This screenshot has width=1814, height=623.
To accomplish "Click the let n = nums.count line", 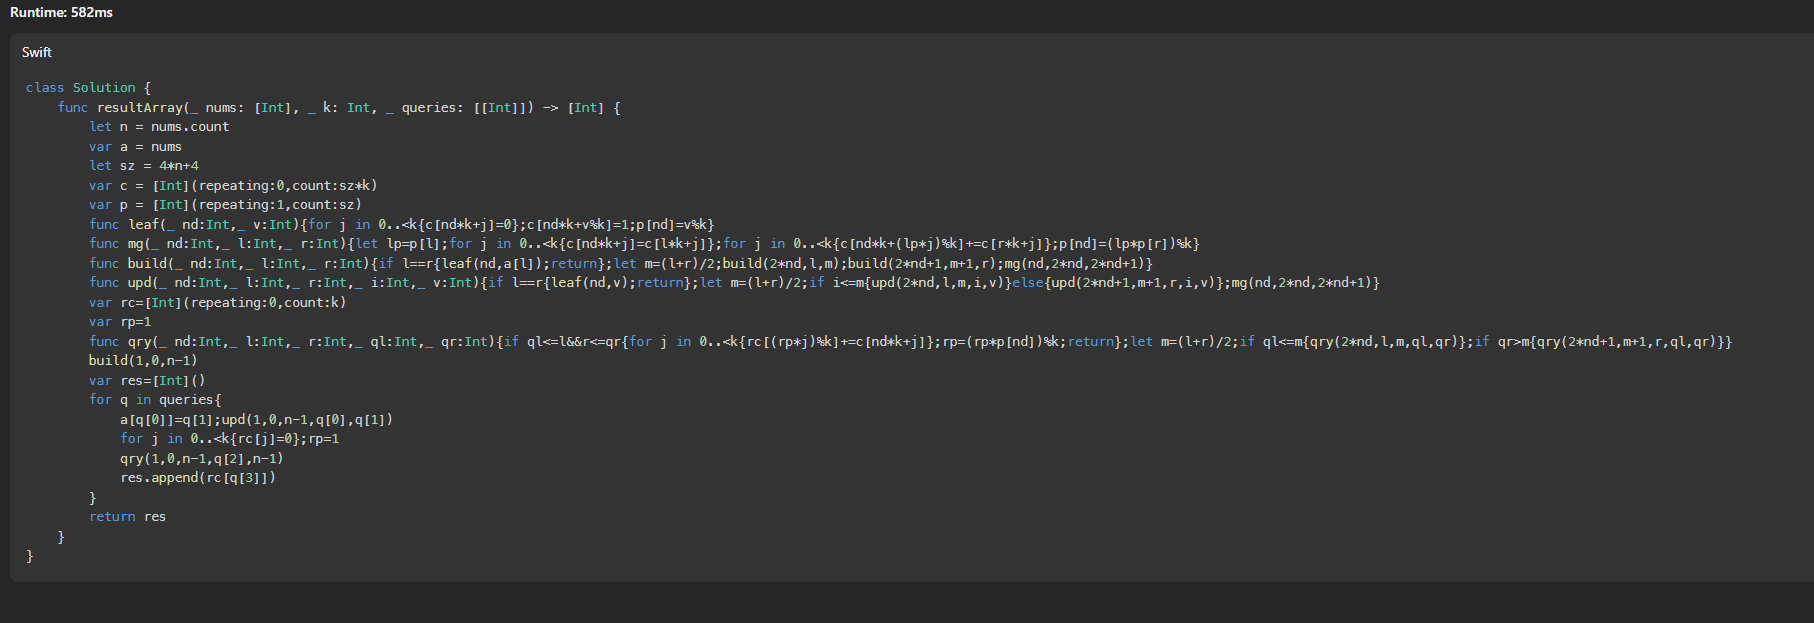I will point(159,127).
